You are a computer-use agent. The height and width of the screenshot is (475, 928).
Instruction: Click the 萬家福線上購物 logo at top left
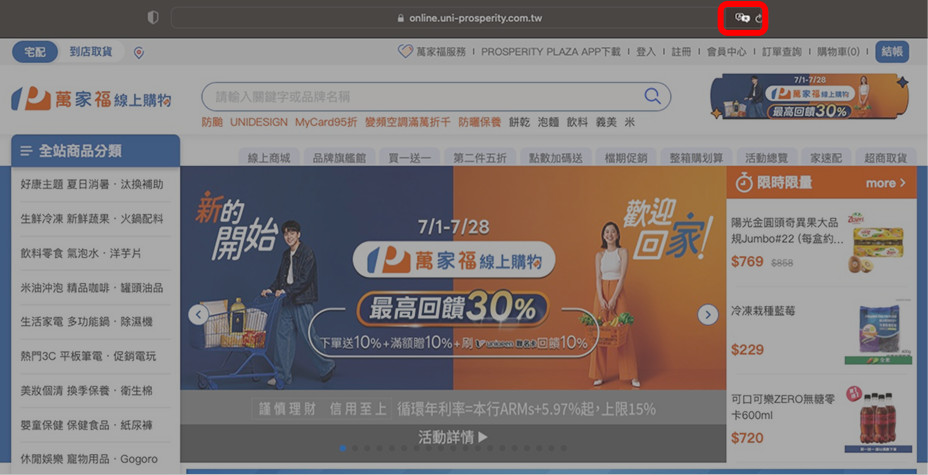click(91, 99)
